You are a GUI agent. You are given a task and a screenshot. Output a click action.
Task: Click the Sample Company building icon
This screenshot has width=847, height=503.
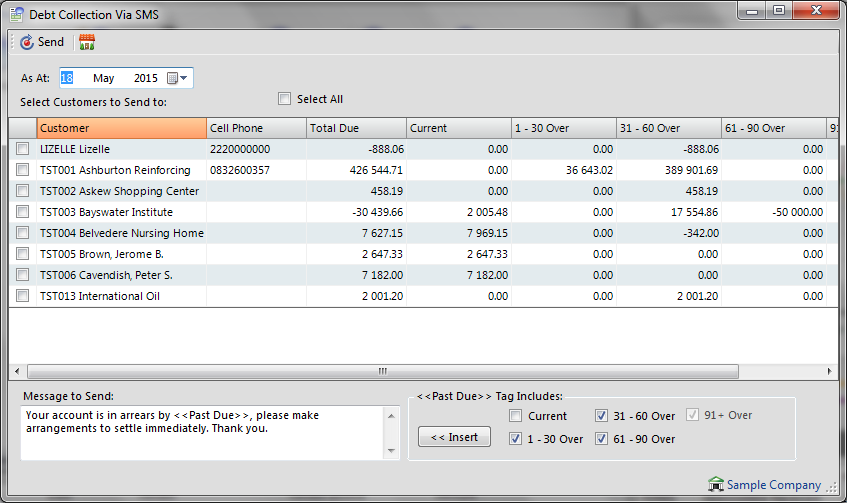tap(715, 485)
